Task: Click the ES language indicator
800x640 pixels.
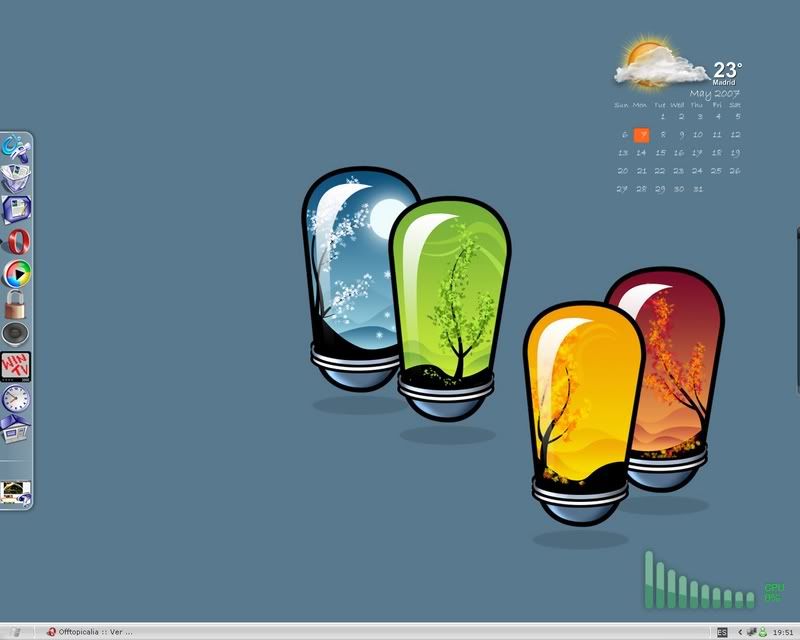Action: tap(721, 632)
